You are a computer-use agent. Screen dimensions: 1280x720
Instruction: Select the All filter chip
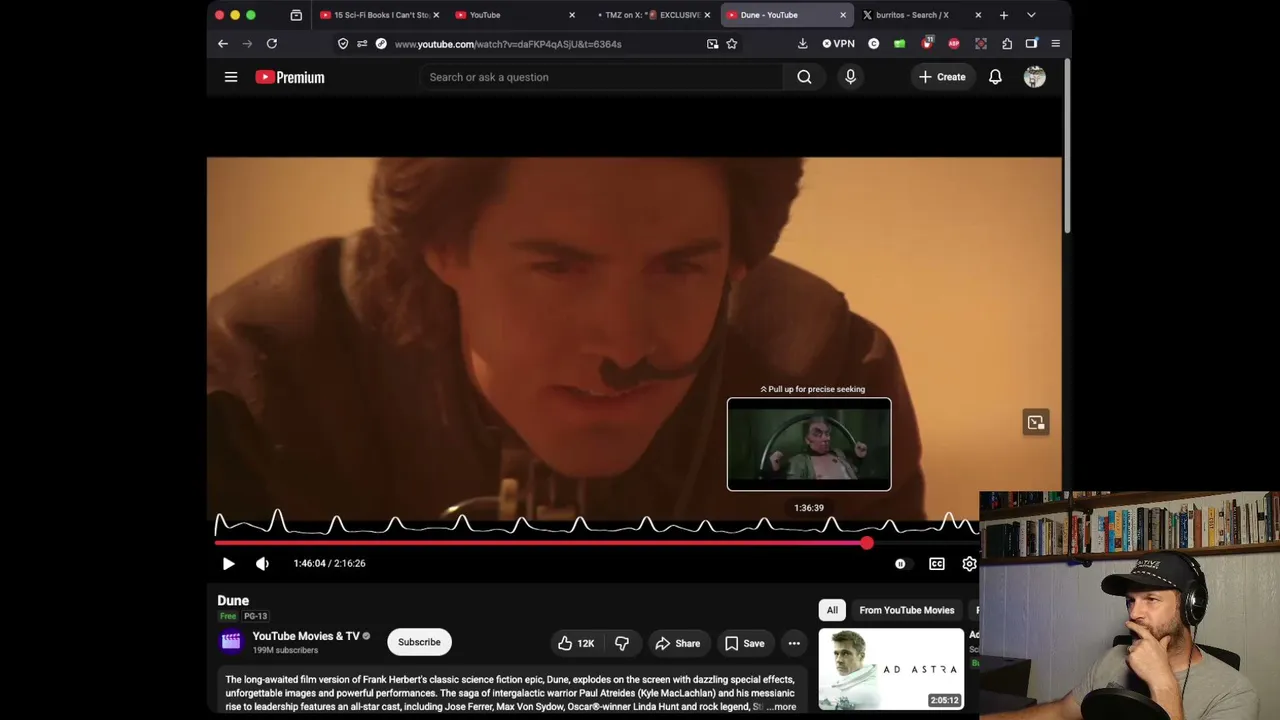832,610
